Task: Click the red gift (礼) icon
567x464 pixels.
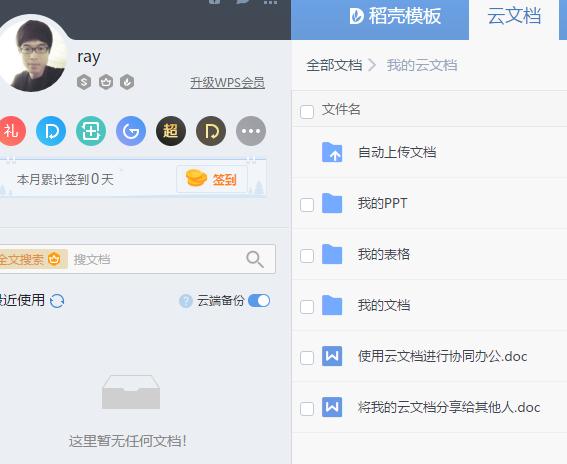Action: click(x=12, y=131)
